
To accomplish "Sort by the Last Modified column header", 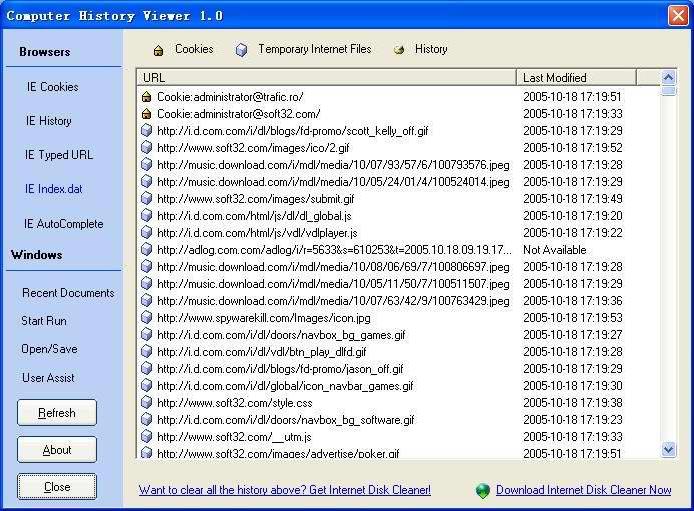I will tap(576, 78).
